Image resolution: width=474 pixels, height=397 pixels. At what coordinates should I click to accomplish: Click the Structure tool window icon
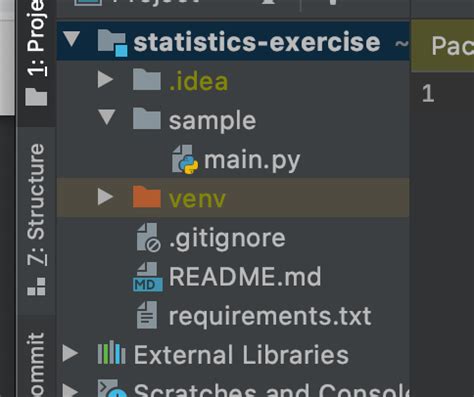[x=36, y=286]
